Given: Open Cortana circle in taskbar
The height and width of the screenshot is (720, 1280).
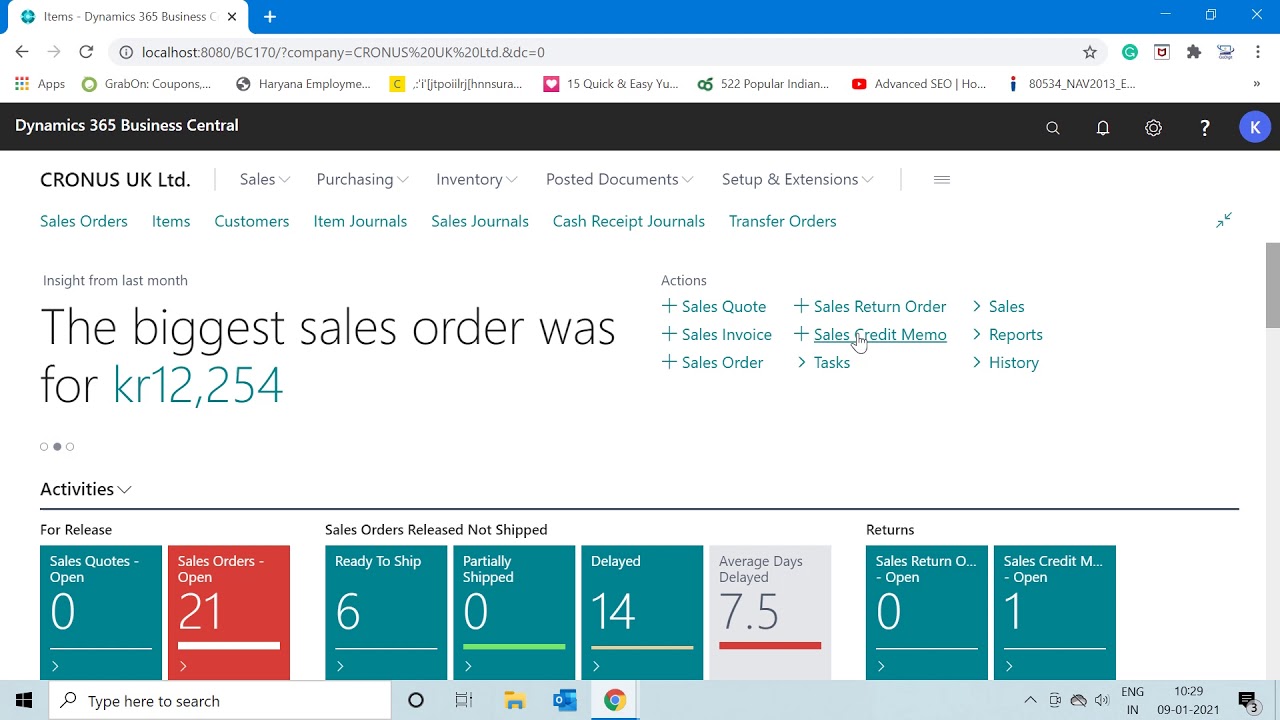Looking at the screenshot, I should point(416,701).
